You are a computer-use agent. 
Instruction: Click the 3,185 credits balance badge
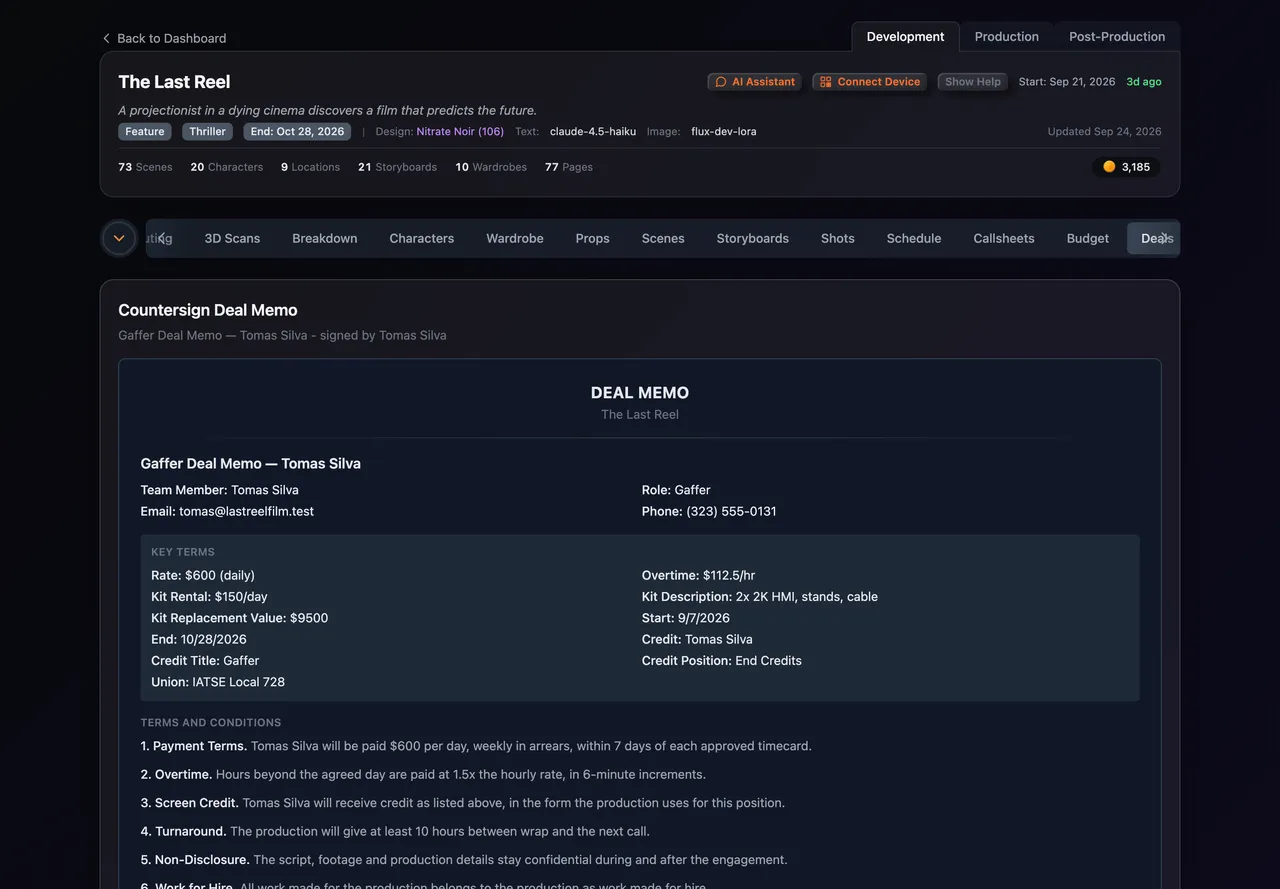coord(1126,167)
